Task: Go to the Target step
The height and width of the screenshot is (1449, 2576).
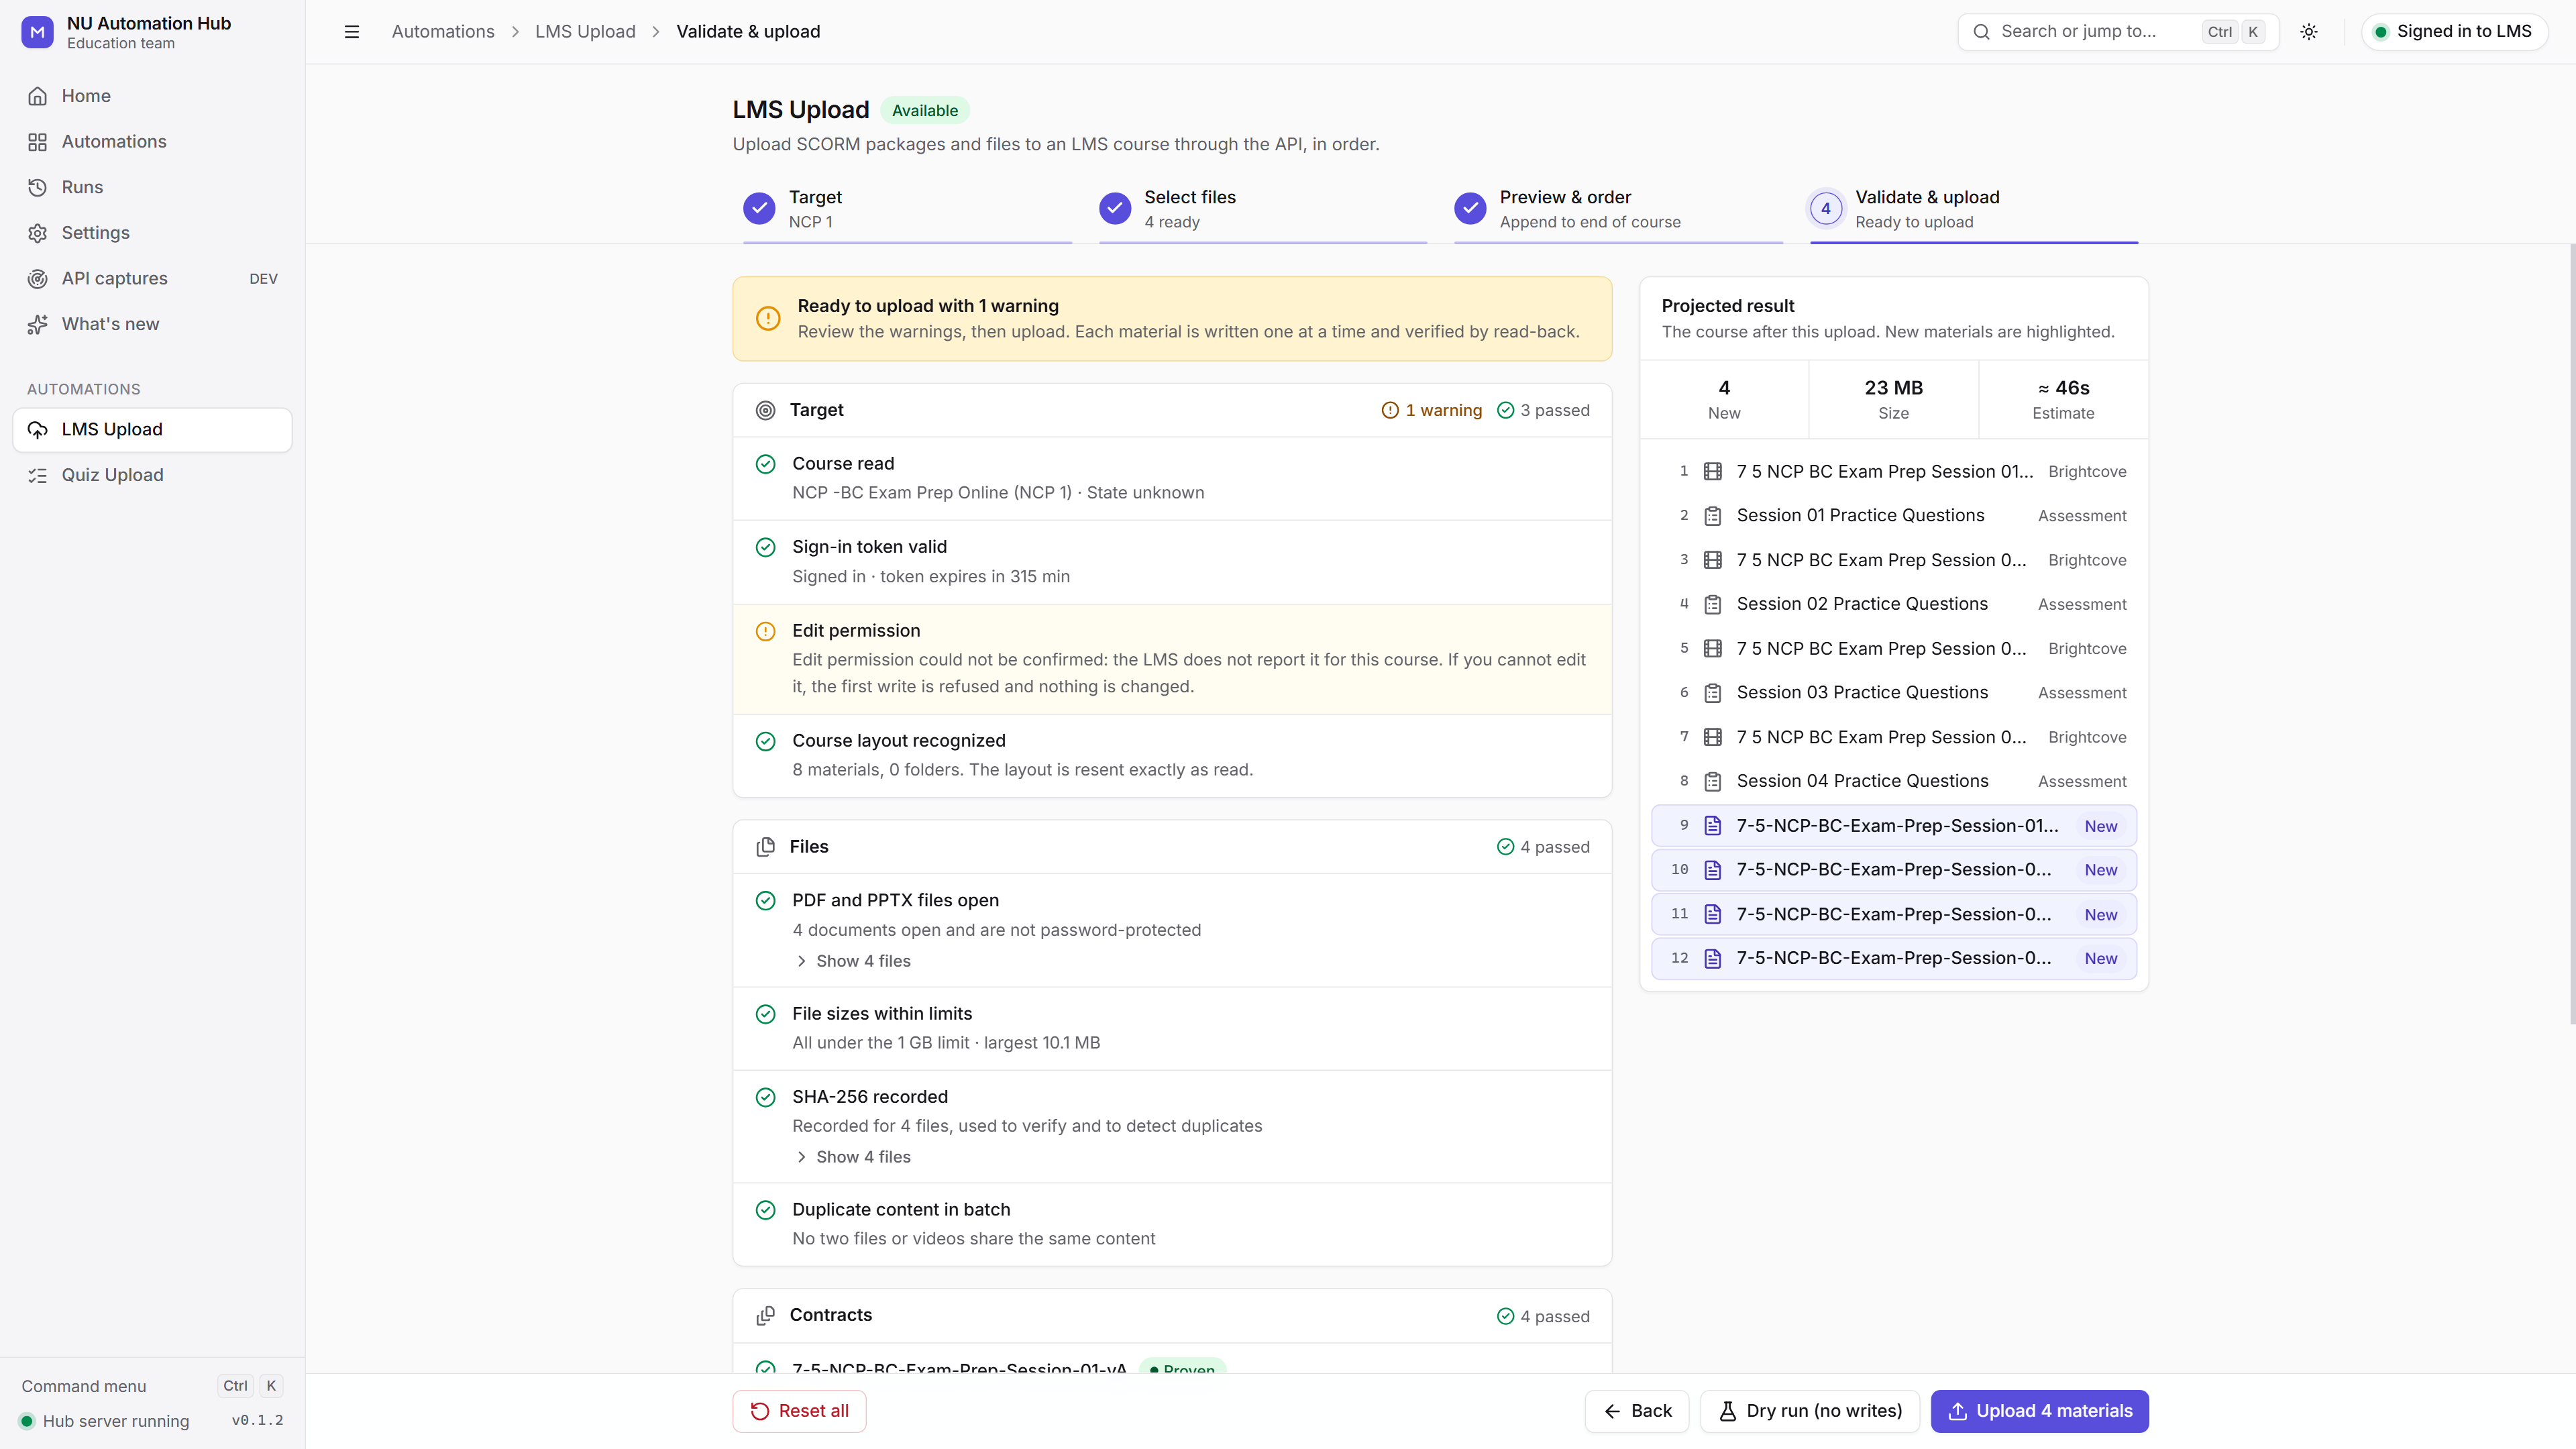Action: pyautogui.click(x=906, y=210)
